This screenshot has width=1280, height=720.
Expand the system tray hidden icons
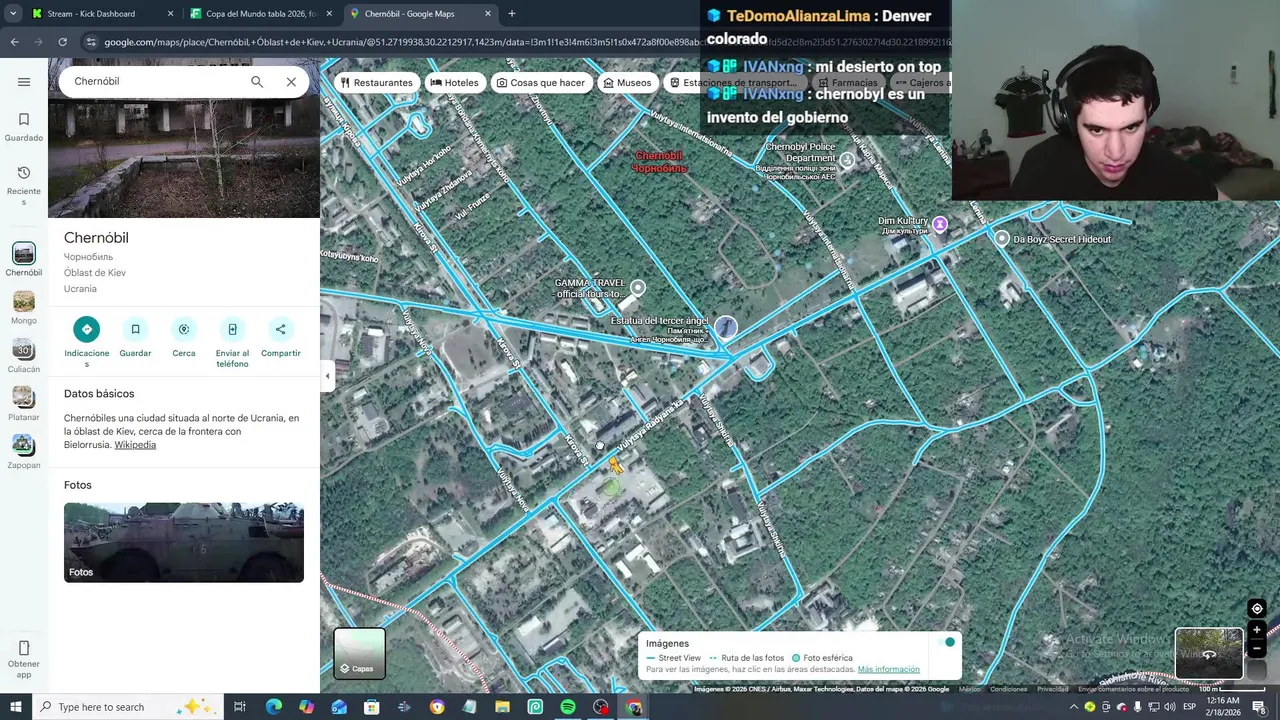pos(1074,707)
